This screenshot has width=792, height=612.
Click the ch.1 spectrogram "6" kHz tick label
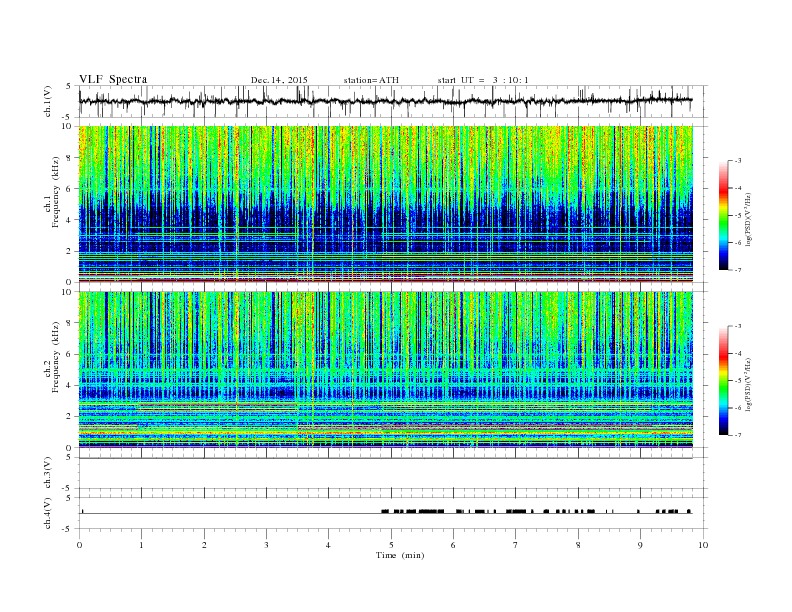pos(69,189)
